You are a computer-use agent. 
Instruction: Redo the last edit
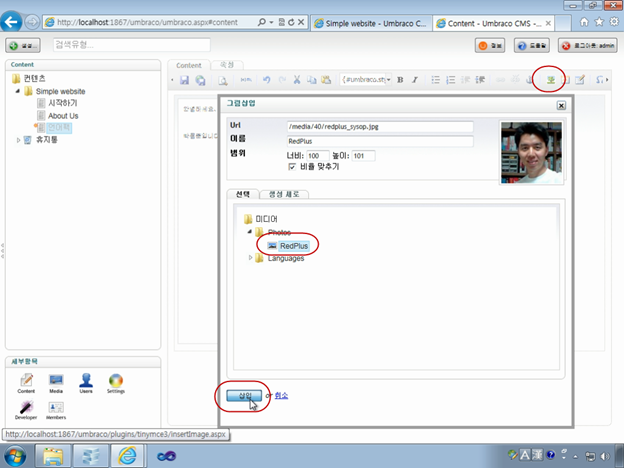(282, 80)
